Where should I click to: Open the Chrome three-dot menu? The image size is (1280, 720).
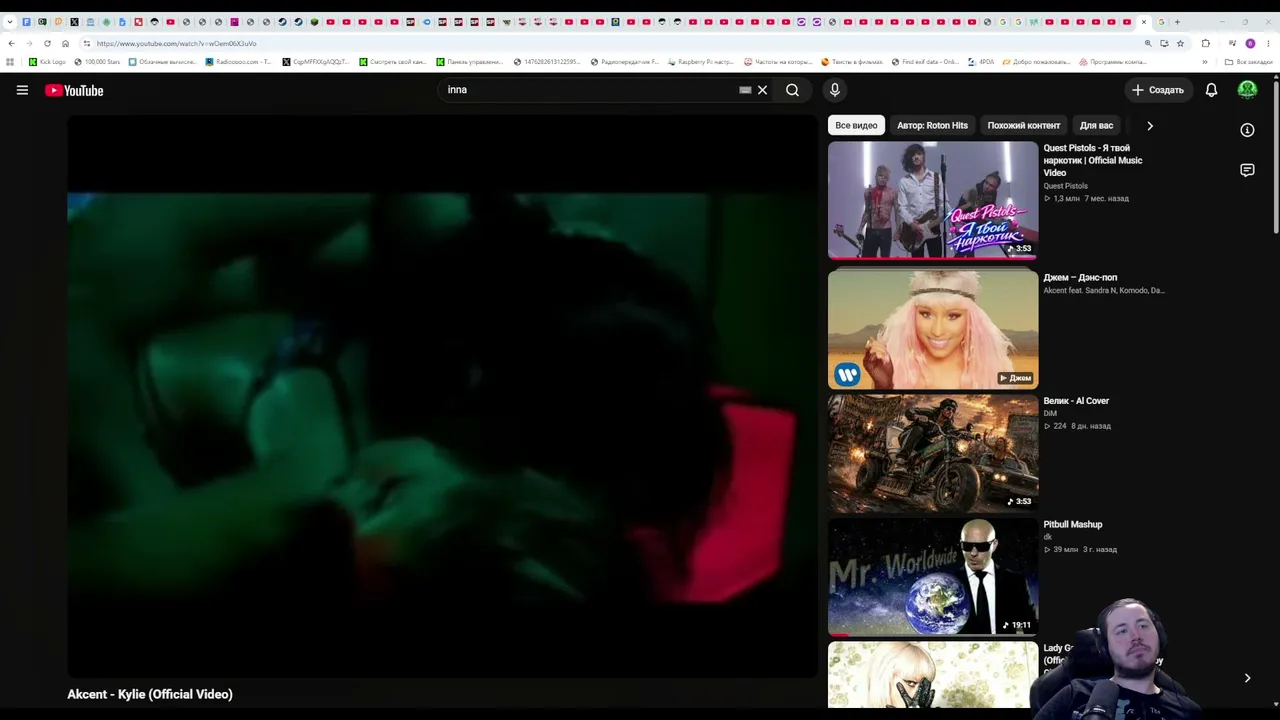click(1268, 43)
